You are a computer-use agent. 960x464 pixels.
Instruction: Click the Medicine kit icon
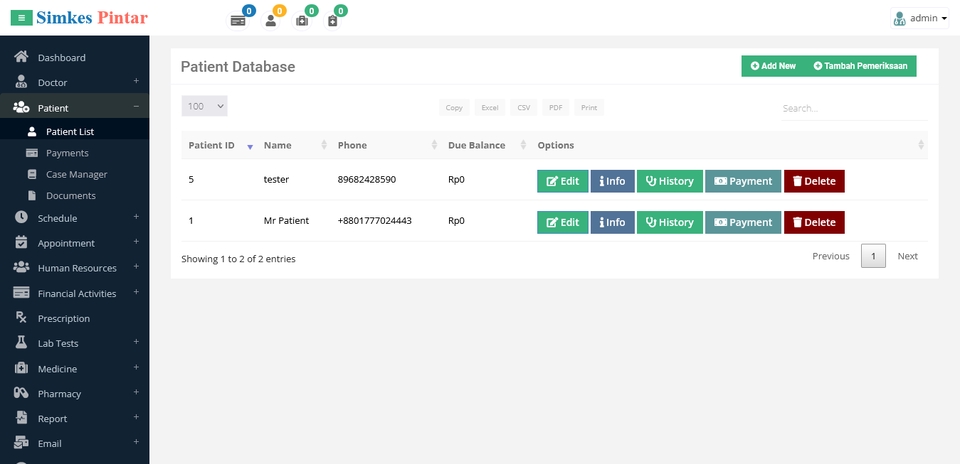pos(21,368)
